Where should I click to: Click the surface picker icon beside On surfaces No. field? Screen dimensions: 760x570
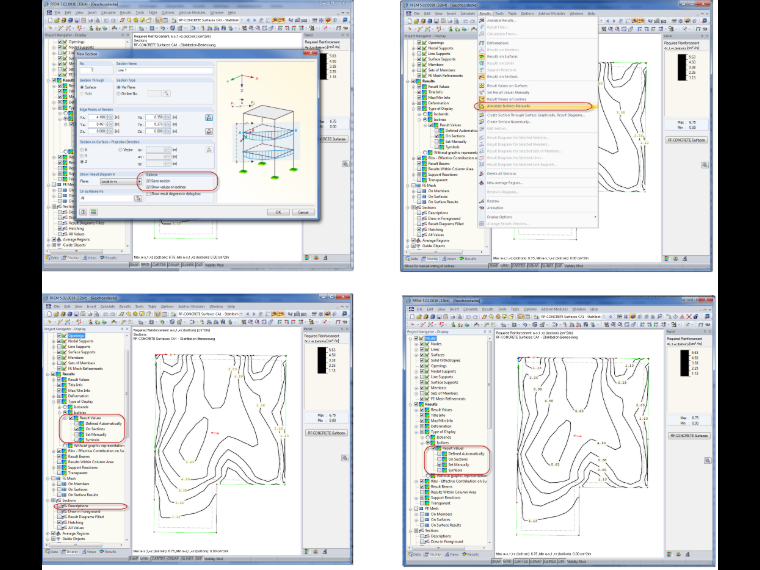(x=138, y=198)
